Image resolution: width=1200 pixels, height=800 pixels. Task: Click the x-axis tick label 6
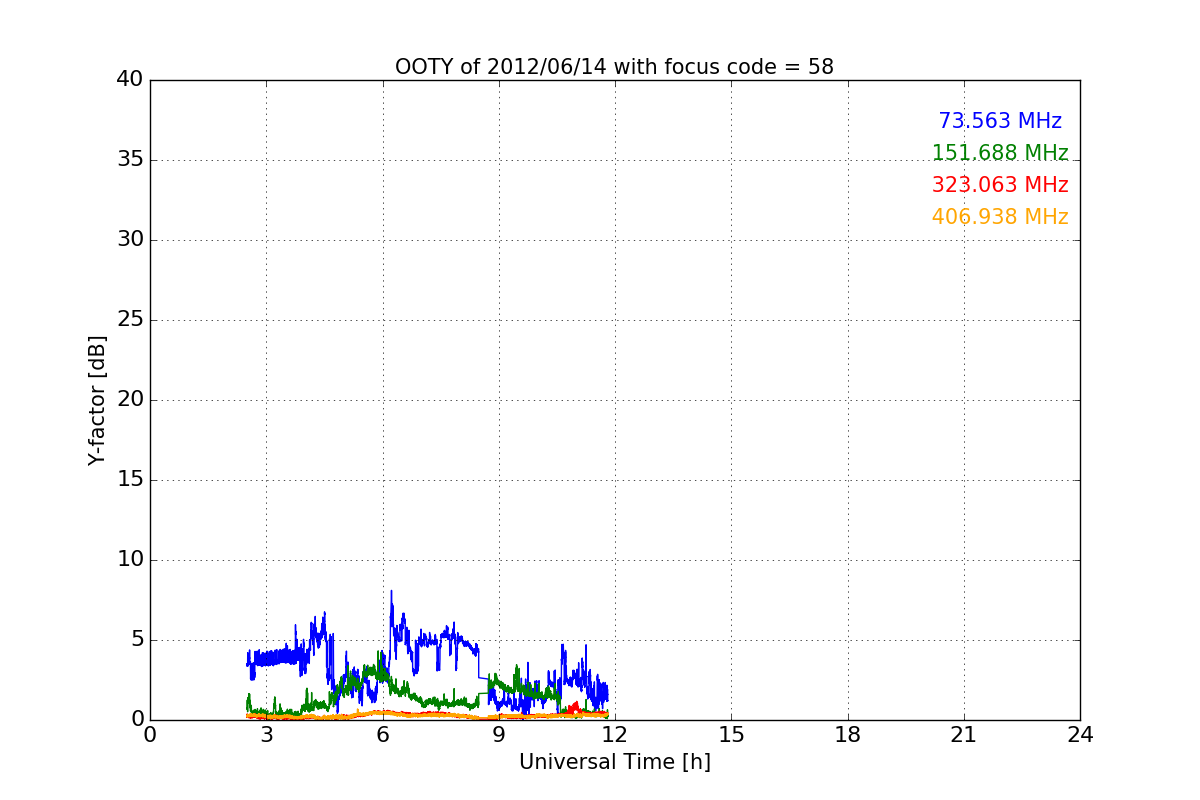[x=382, y=735]
